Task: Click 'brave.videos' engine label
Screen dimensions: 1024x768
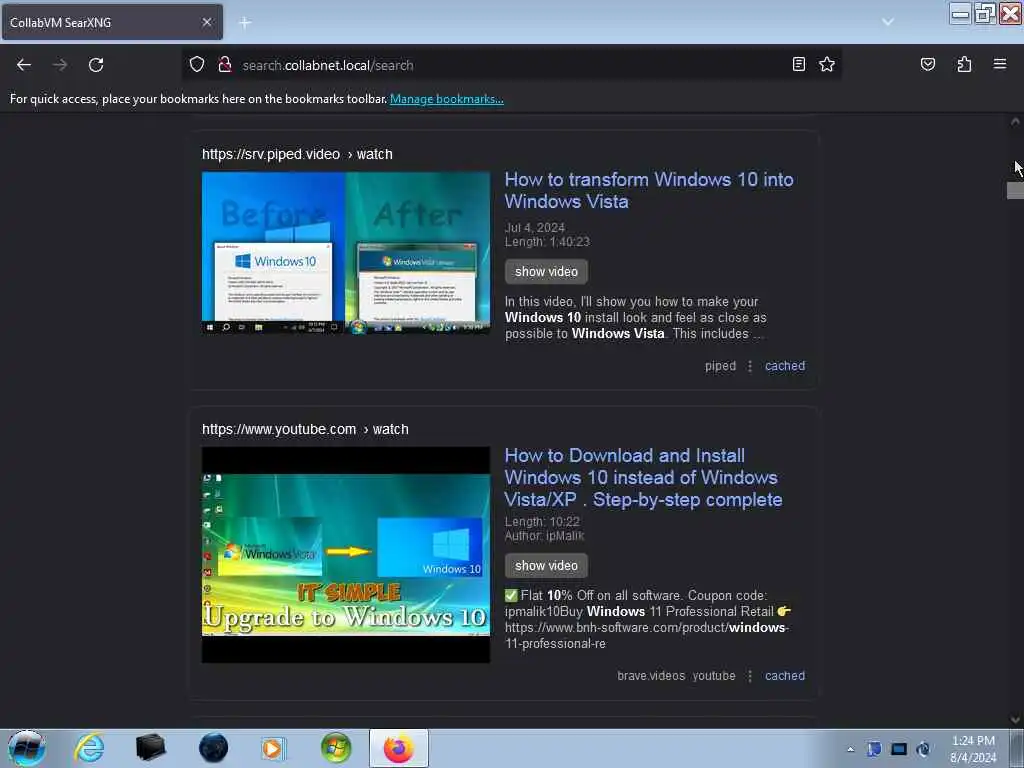Action: (x=651, y=676)
